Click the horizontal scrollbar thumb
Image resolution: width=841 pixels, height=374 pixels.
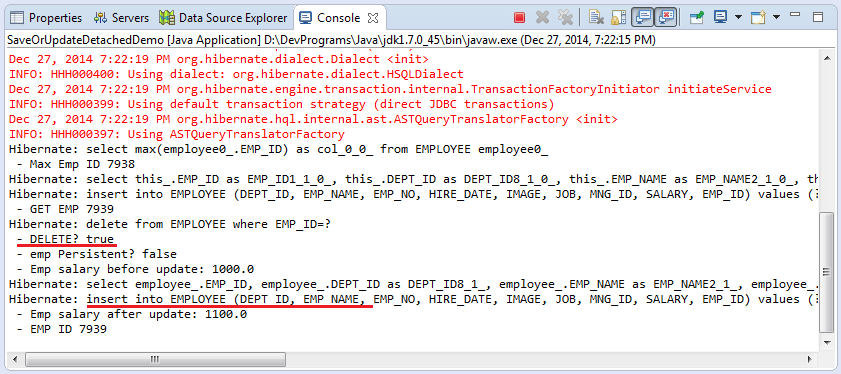pyautogui.click(x=154, y=359)
